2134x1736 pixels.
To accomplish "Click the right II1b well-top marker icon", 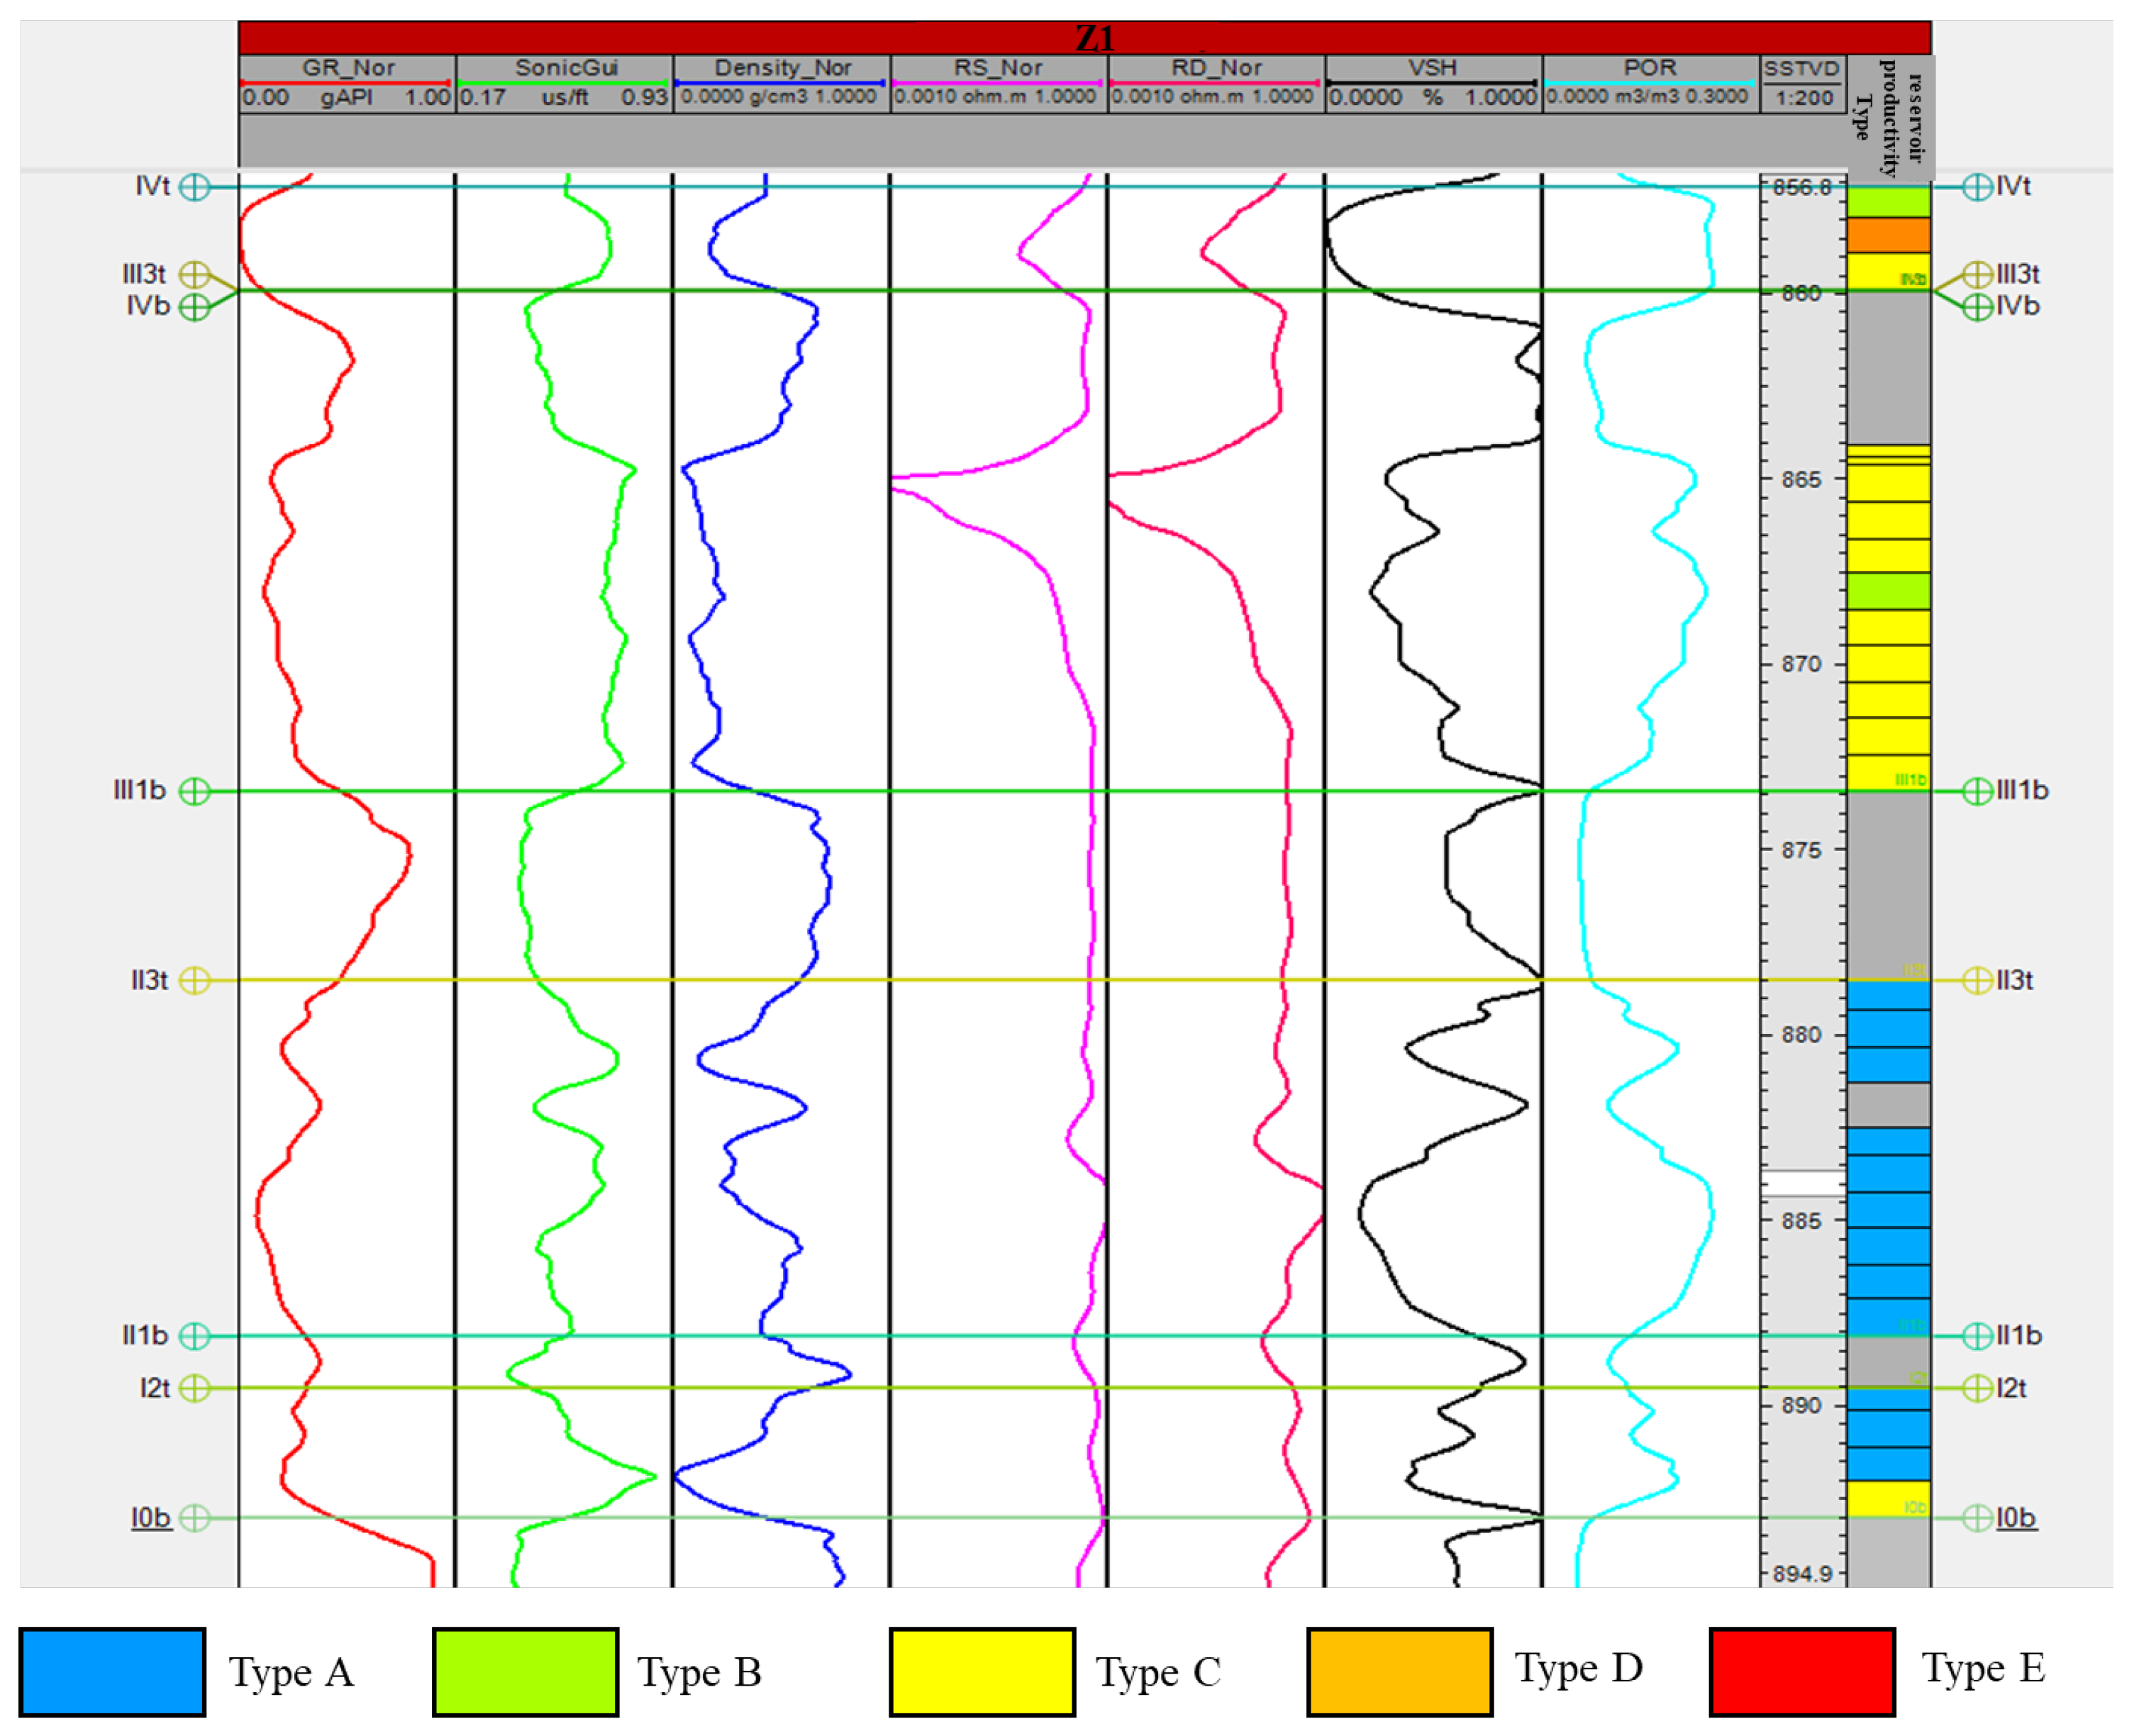I will click(1977, 1336).
